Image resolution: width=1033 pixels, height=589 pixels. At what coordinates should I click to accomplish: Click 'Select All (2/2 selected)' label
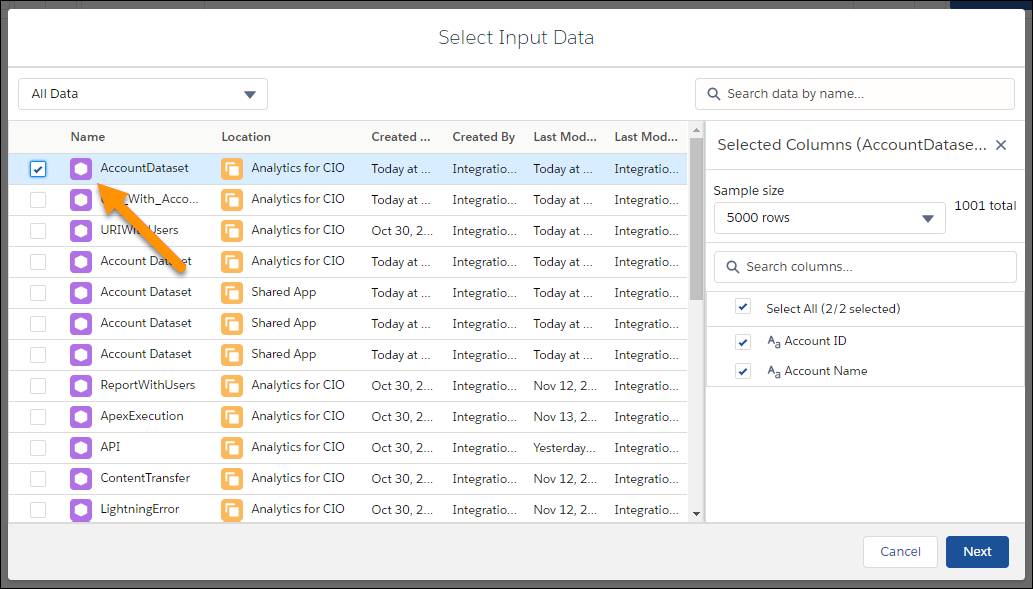pyautogui.click(x=833, y=308)
